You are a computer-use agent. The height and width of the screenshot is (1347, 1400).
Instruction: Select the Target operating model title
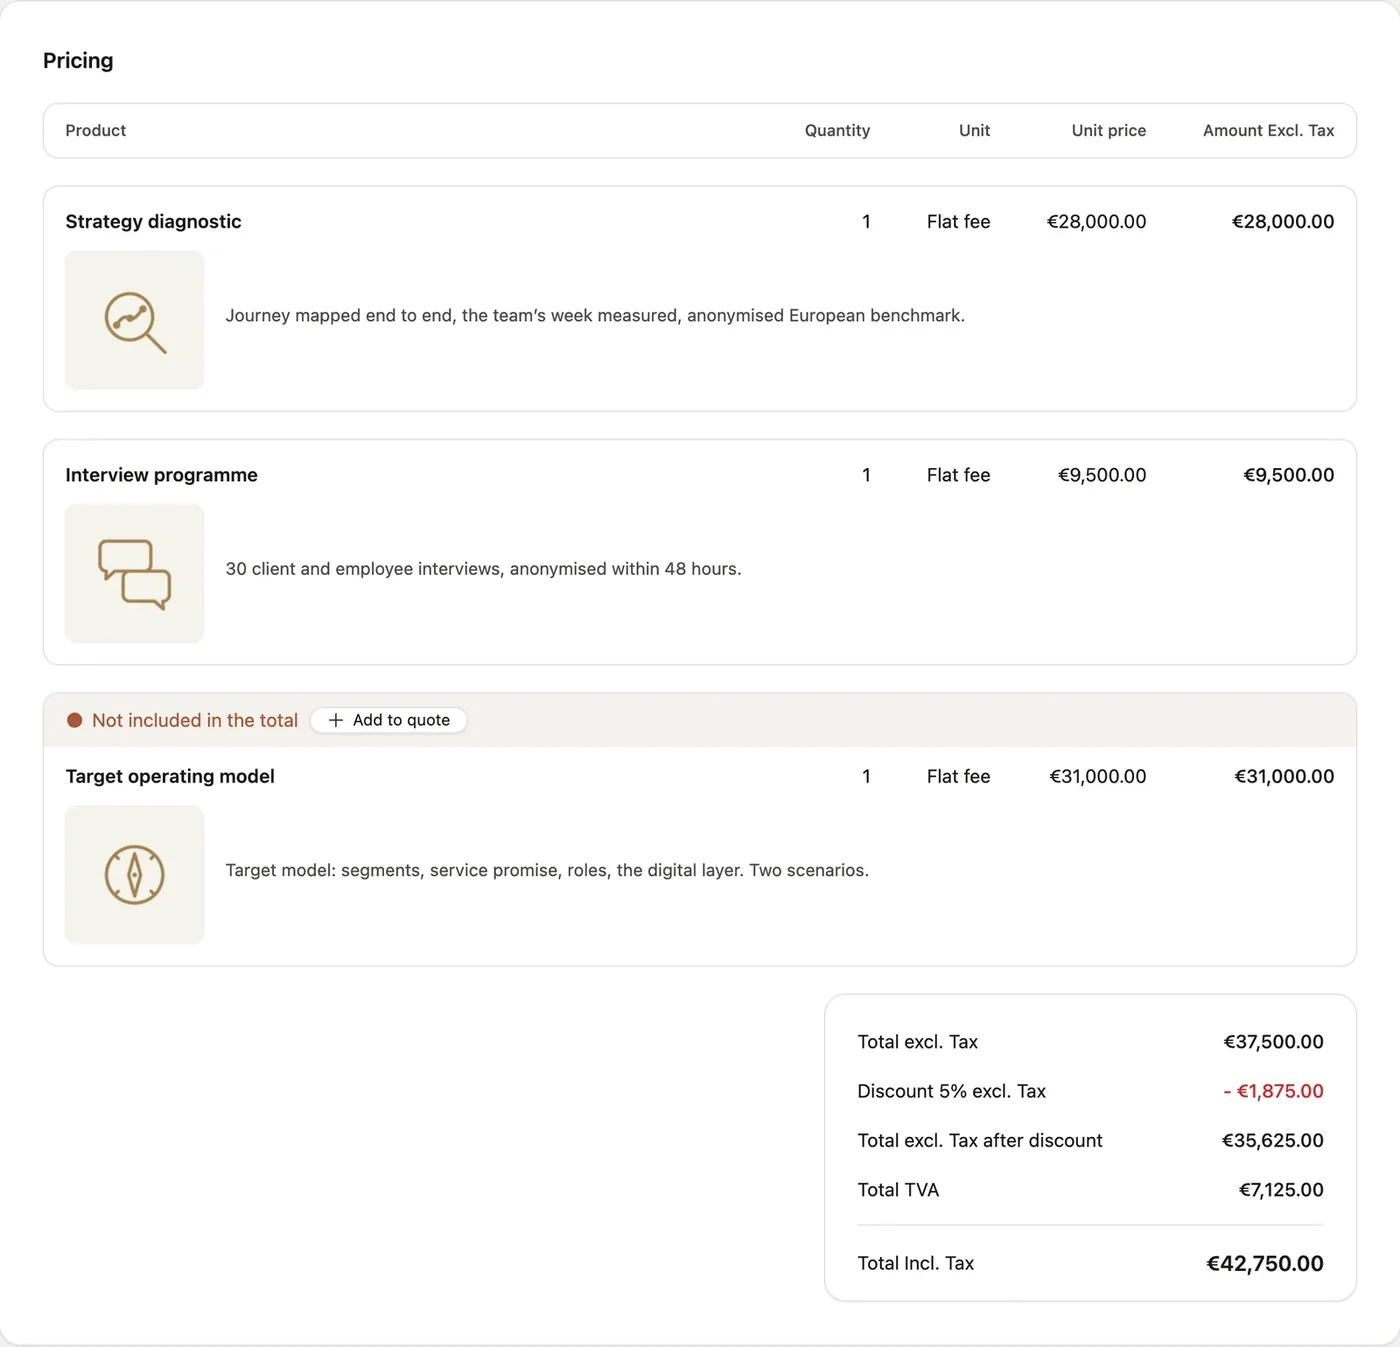click(170, 777)
